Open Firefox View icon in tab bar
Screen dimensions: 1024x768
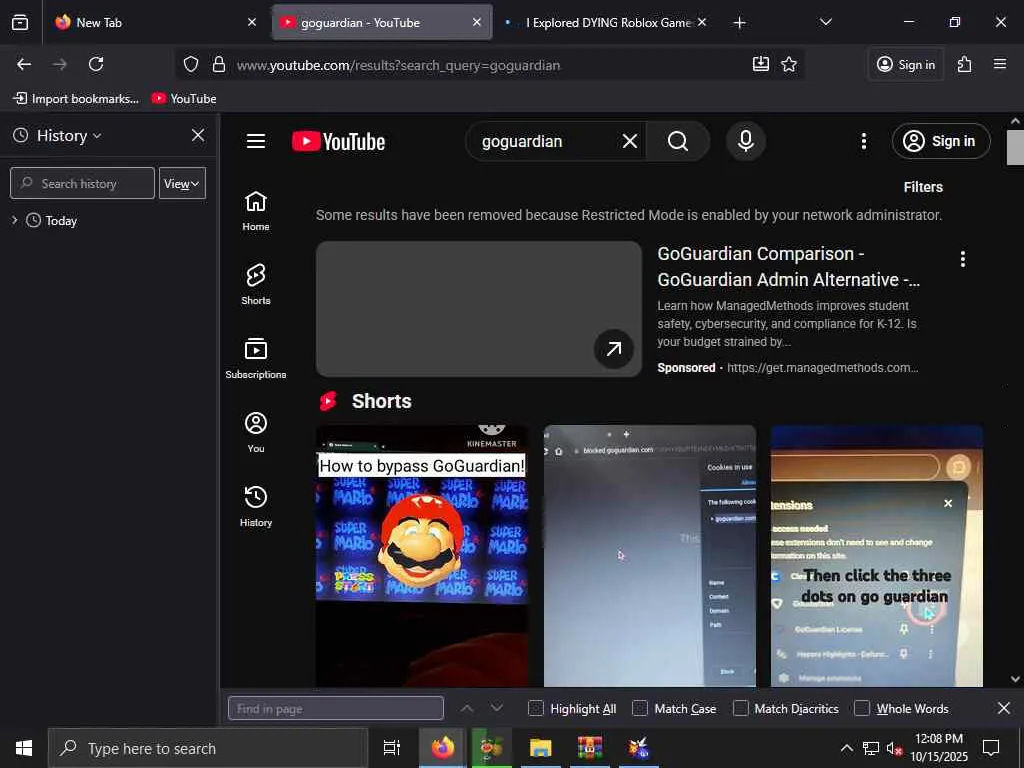tap(20, 22)
